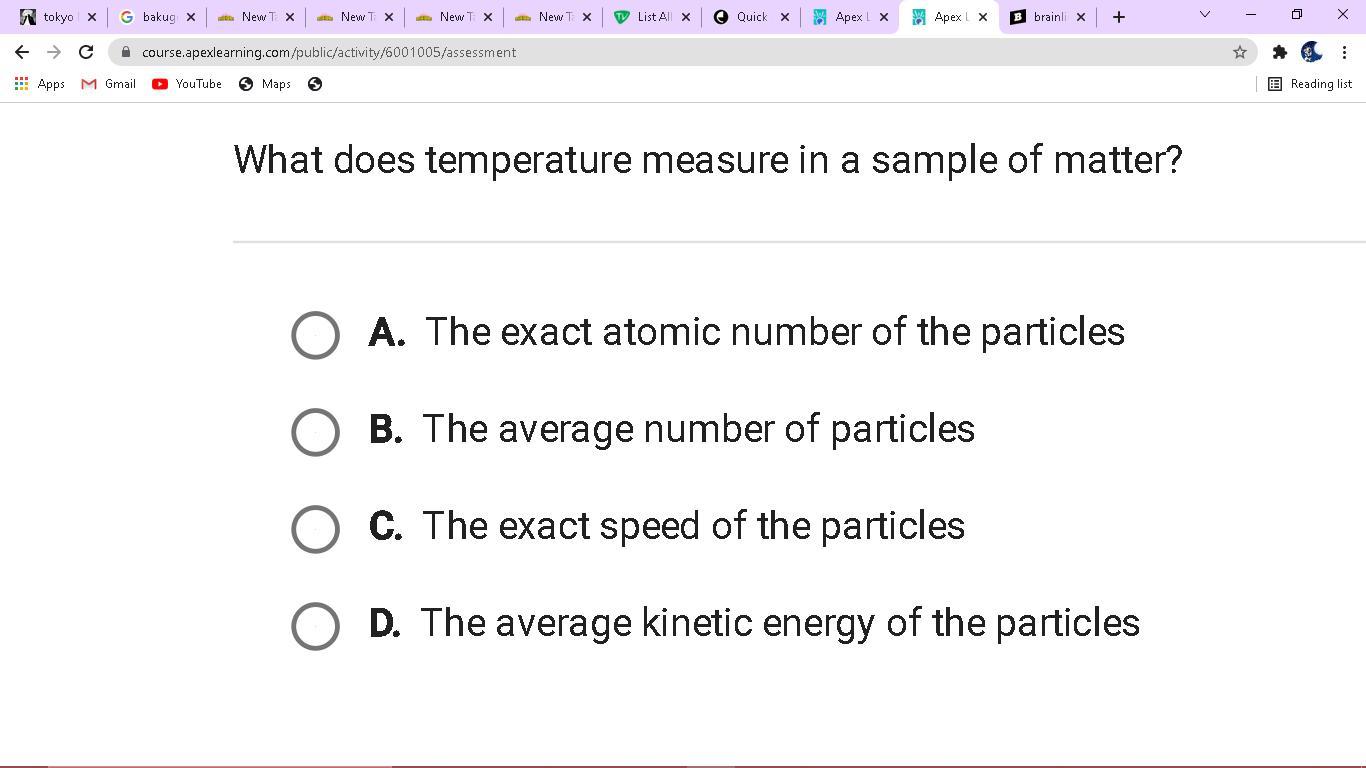Open the Apps shortcut in bookmarks bar
Screen dimensions: 1366x768
pyautogui.click(x=40, y=84)
